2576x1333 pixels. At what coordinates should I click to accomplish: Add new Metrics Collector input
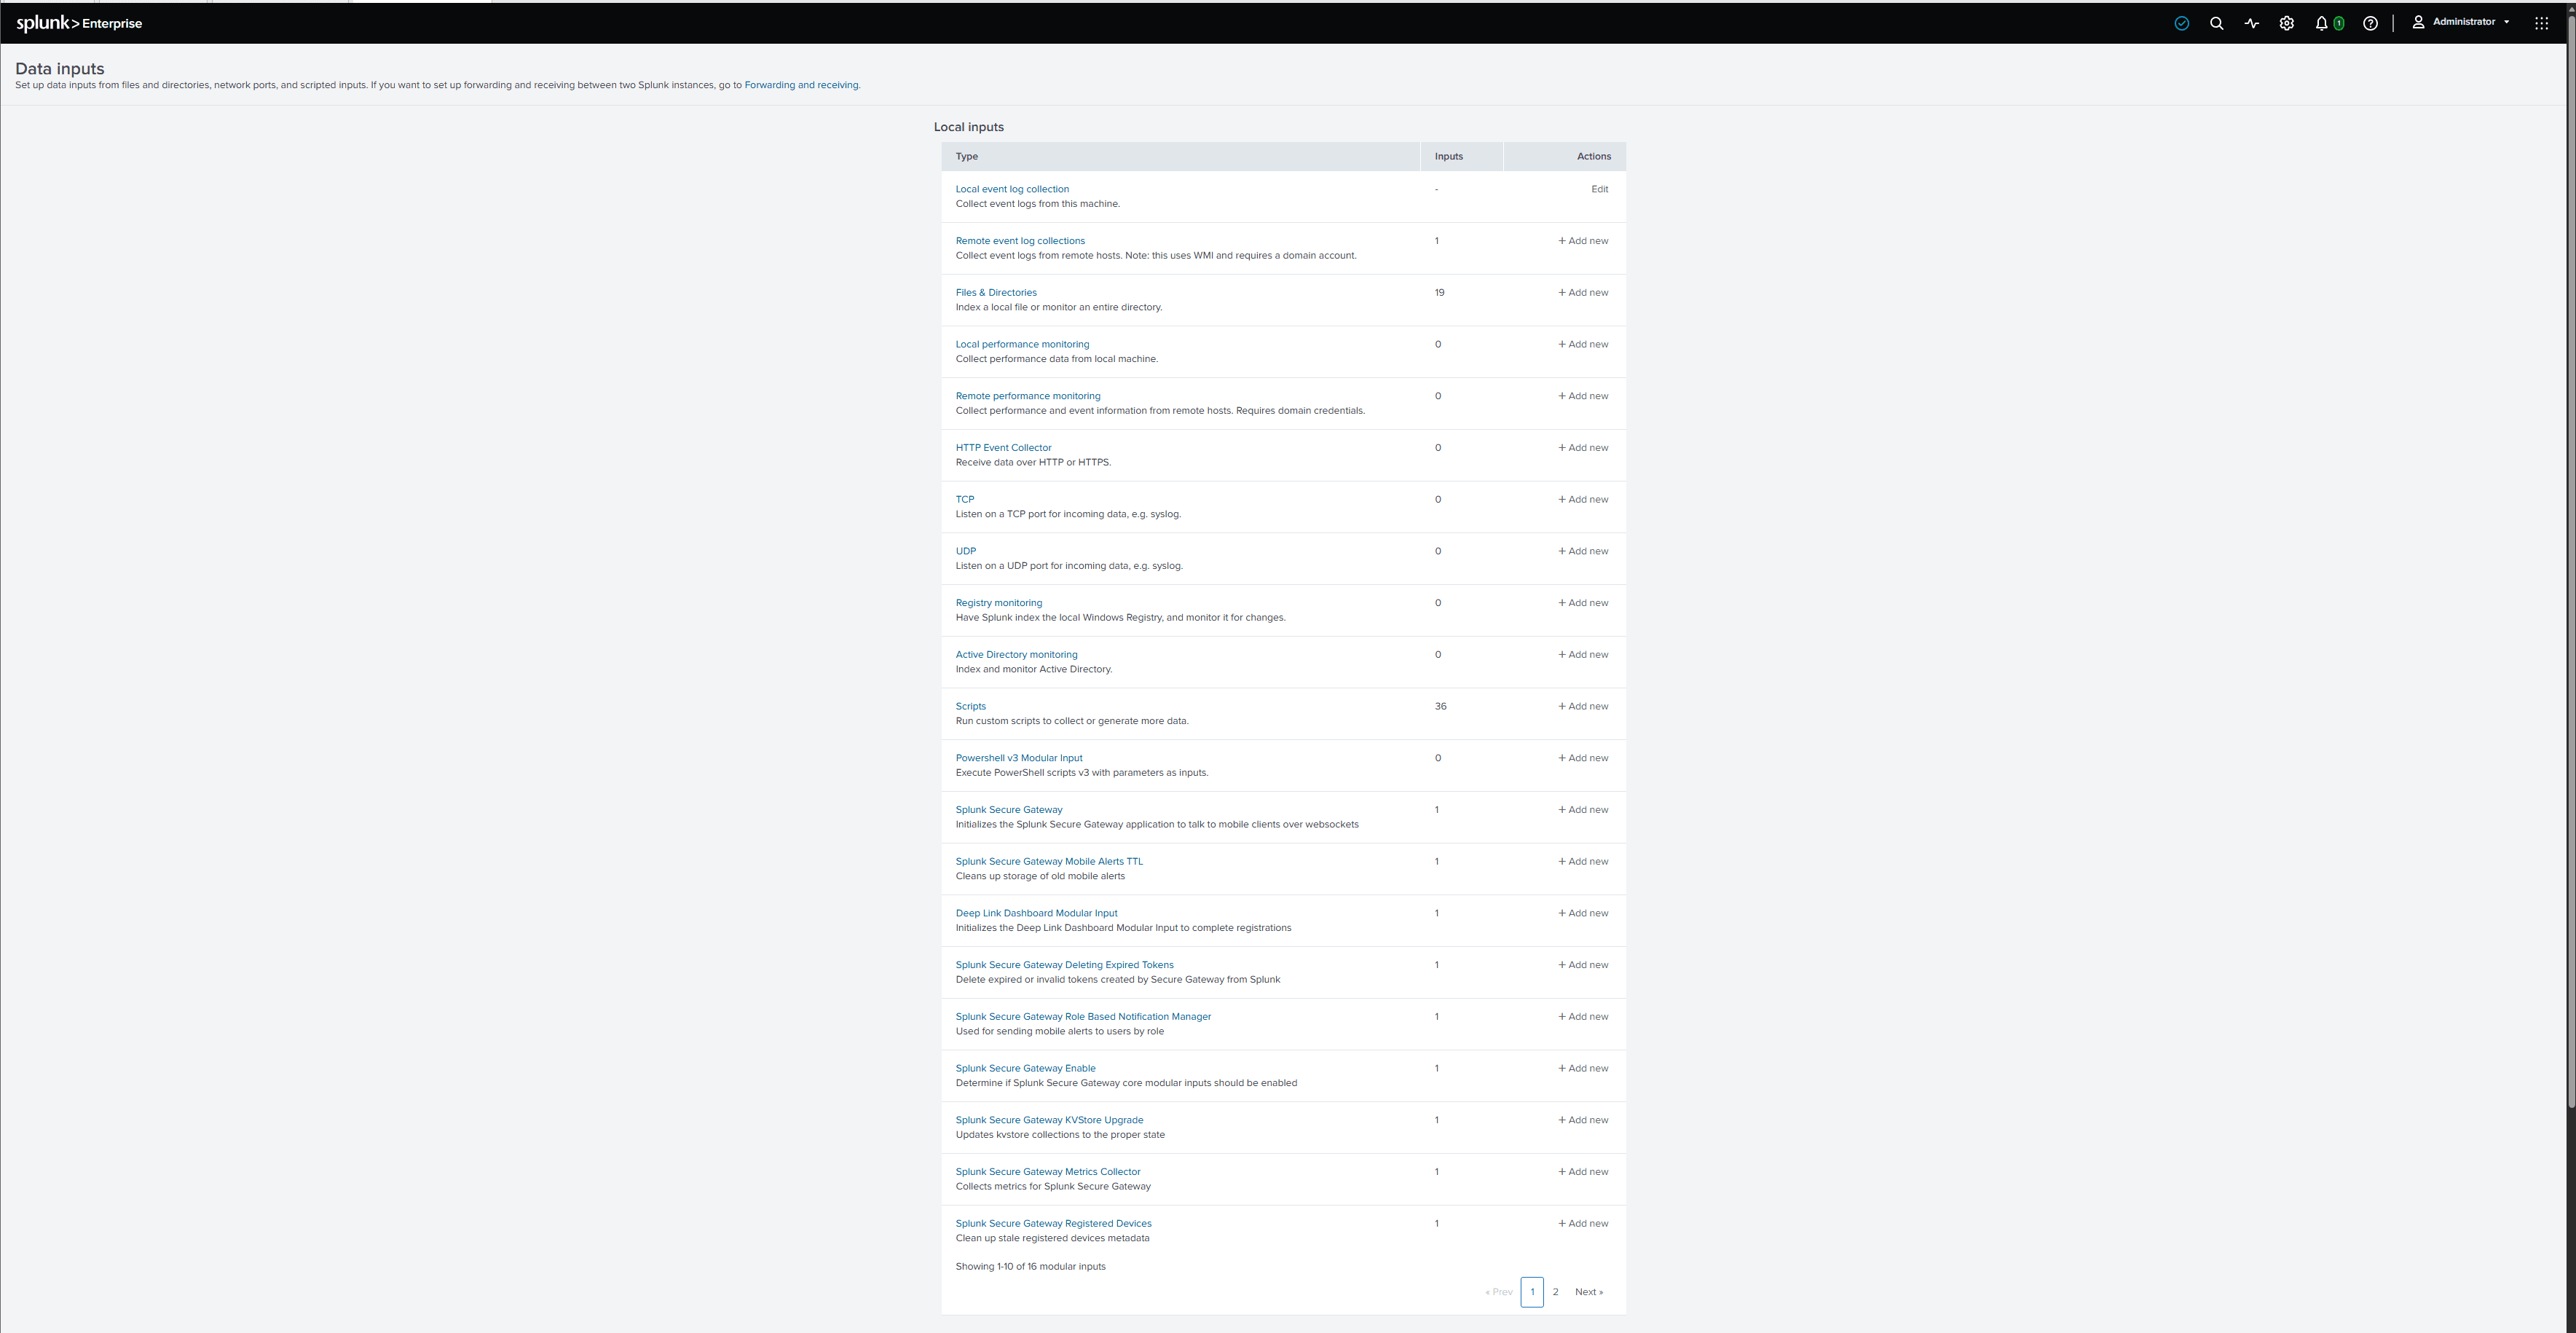[x=1583, y=1172]
